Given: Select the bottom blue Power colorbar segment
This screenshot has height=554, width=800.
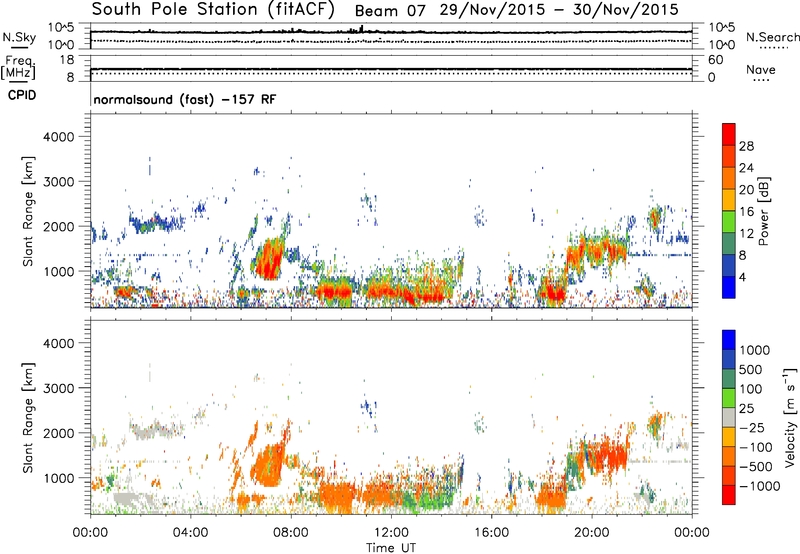Looking at the screenshot, I should click(x=729, y=288).
